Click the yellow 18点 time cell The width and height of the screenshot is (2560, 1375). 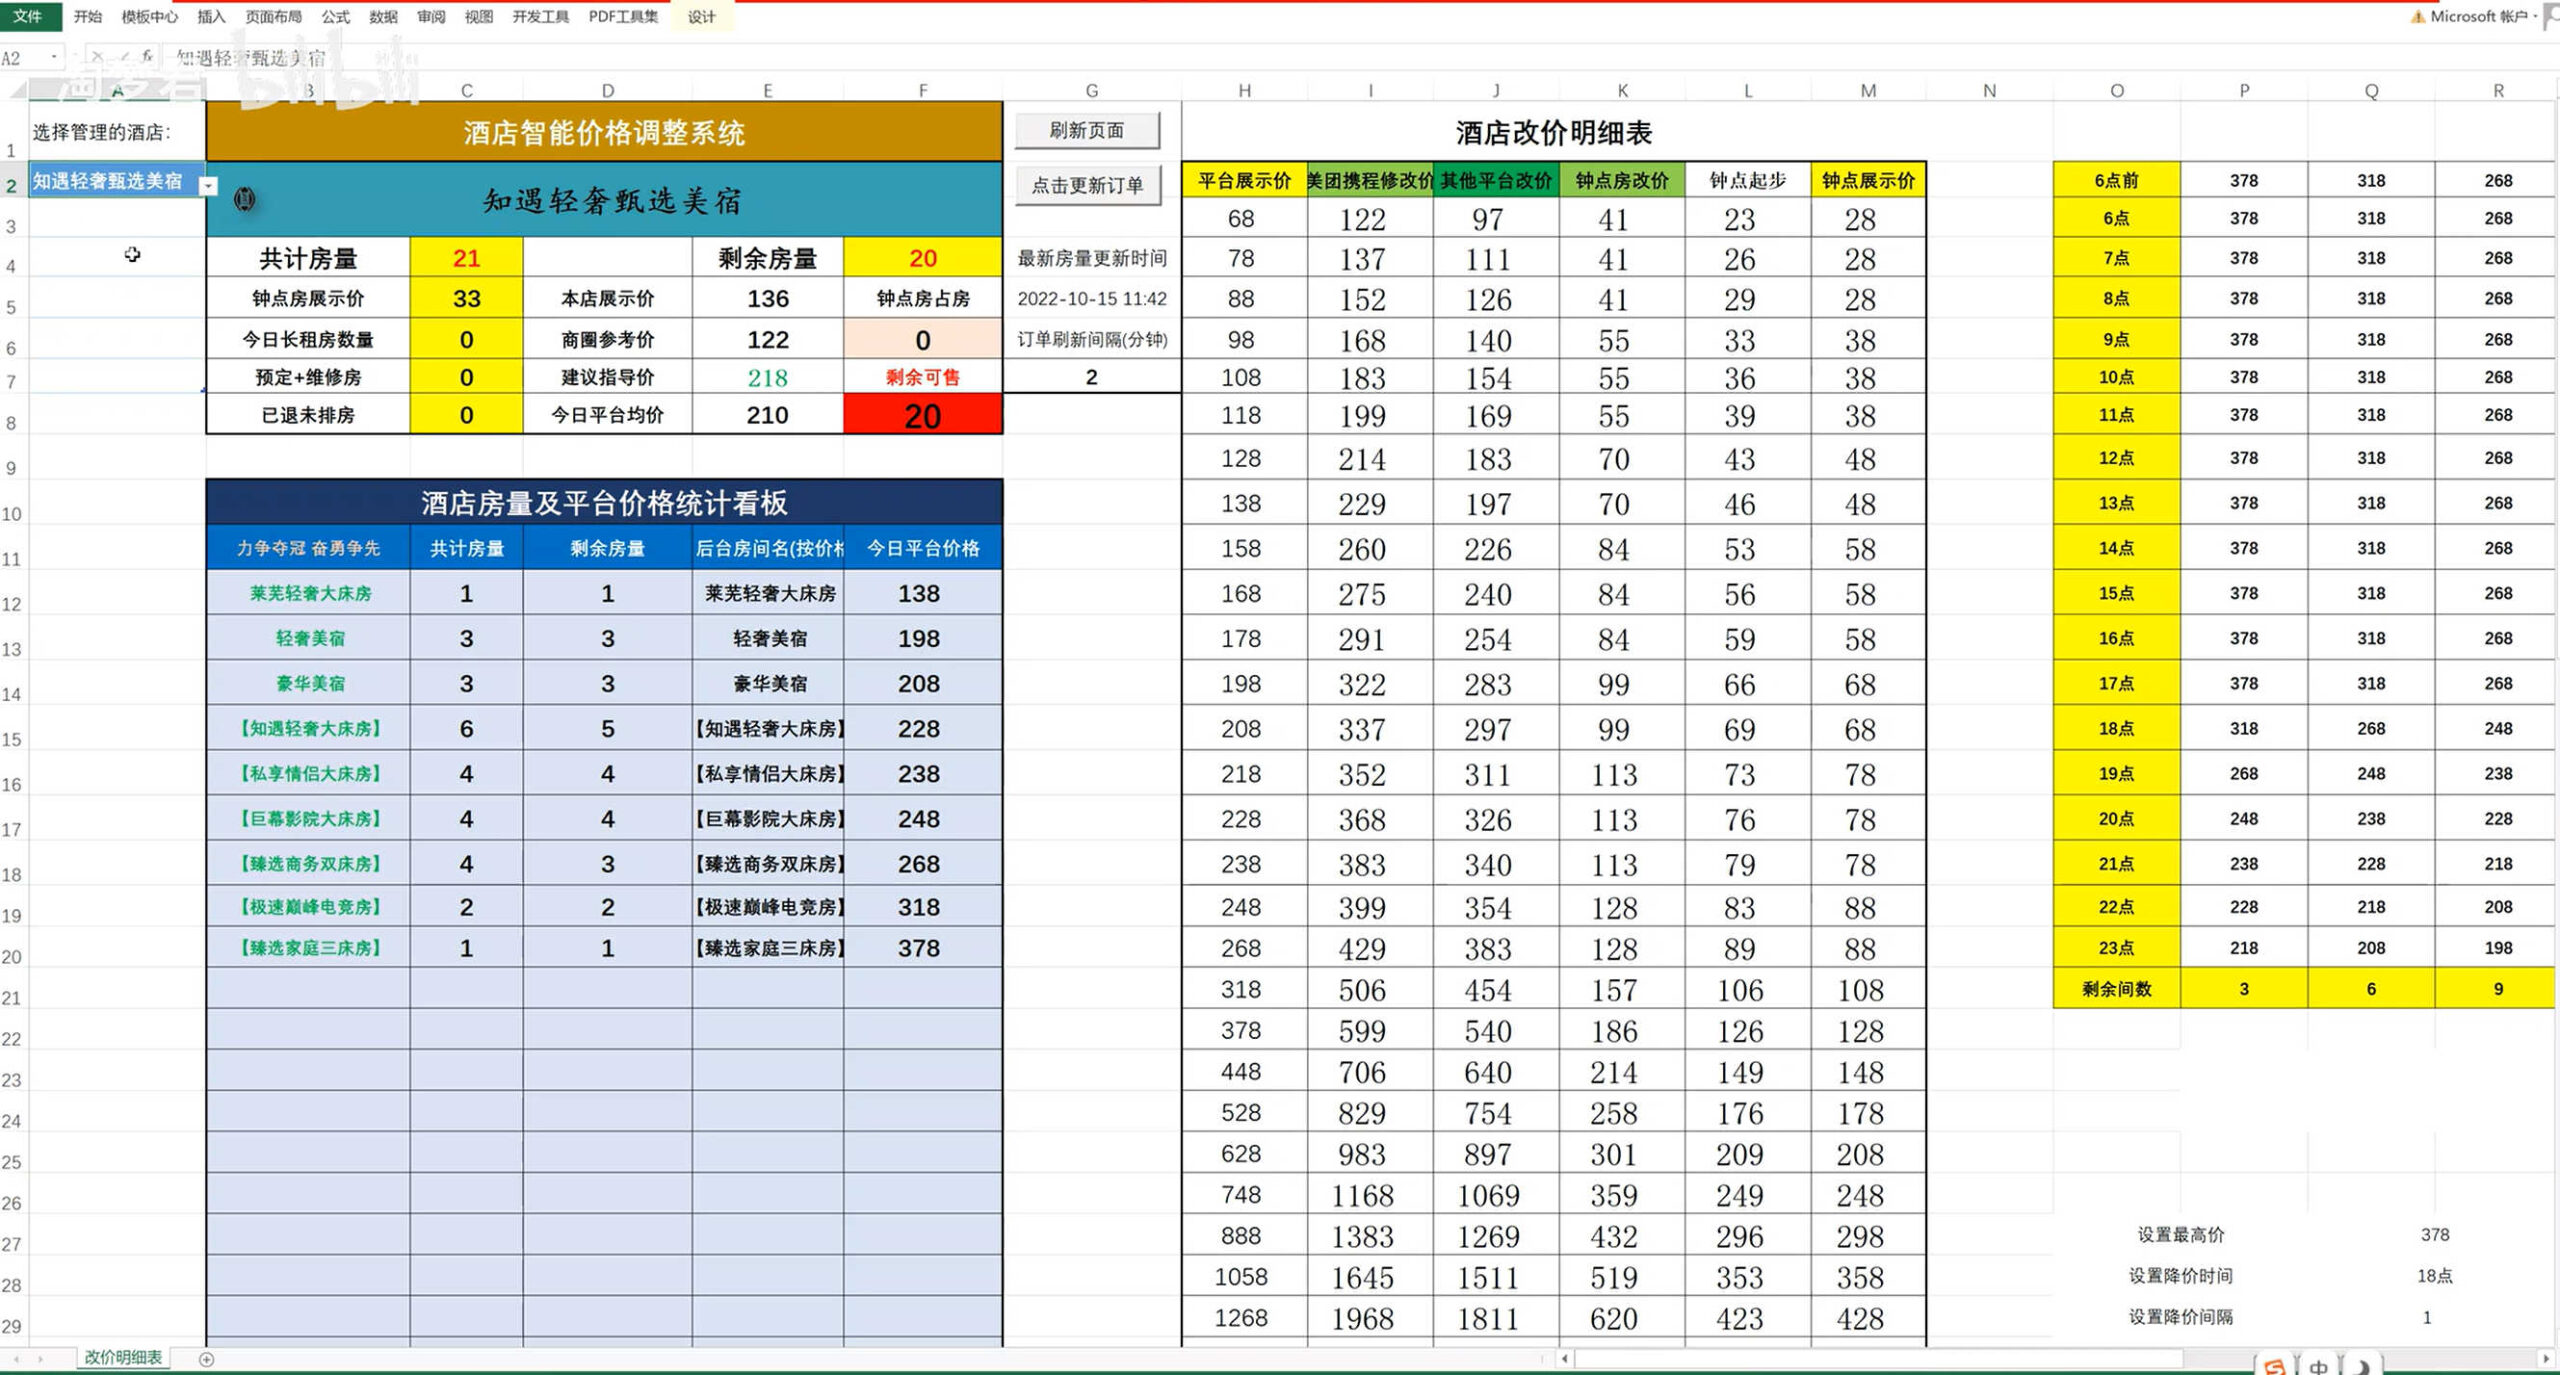point(2116,728)
